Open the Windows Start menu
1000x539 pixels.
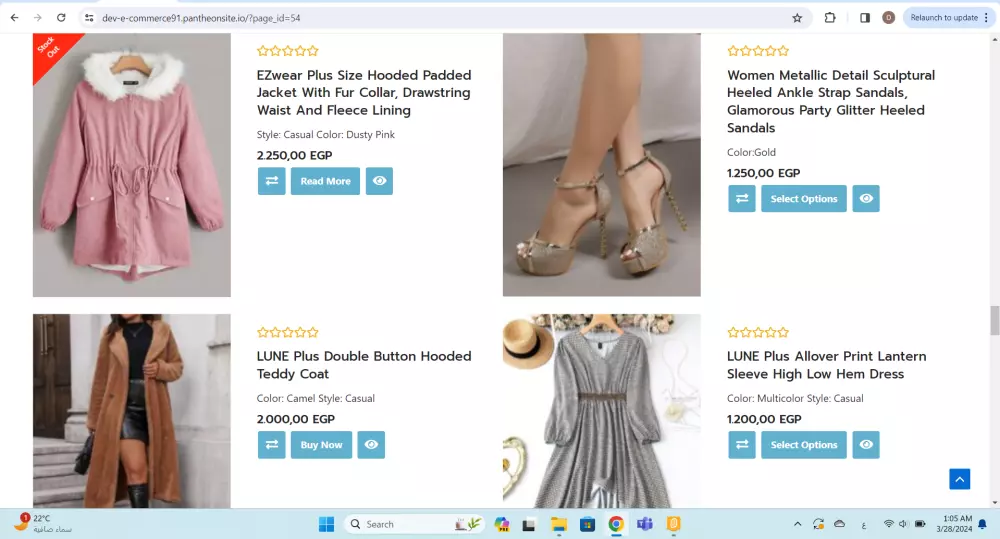327,524
